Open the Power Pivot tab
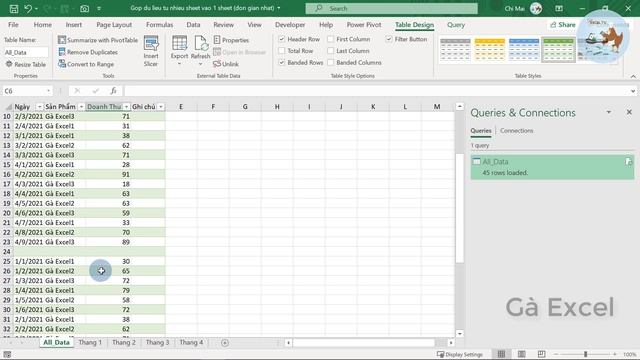 pos(364,25)
